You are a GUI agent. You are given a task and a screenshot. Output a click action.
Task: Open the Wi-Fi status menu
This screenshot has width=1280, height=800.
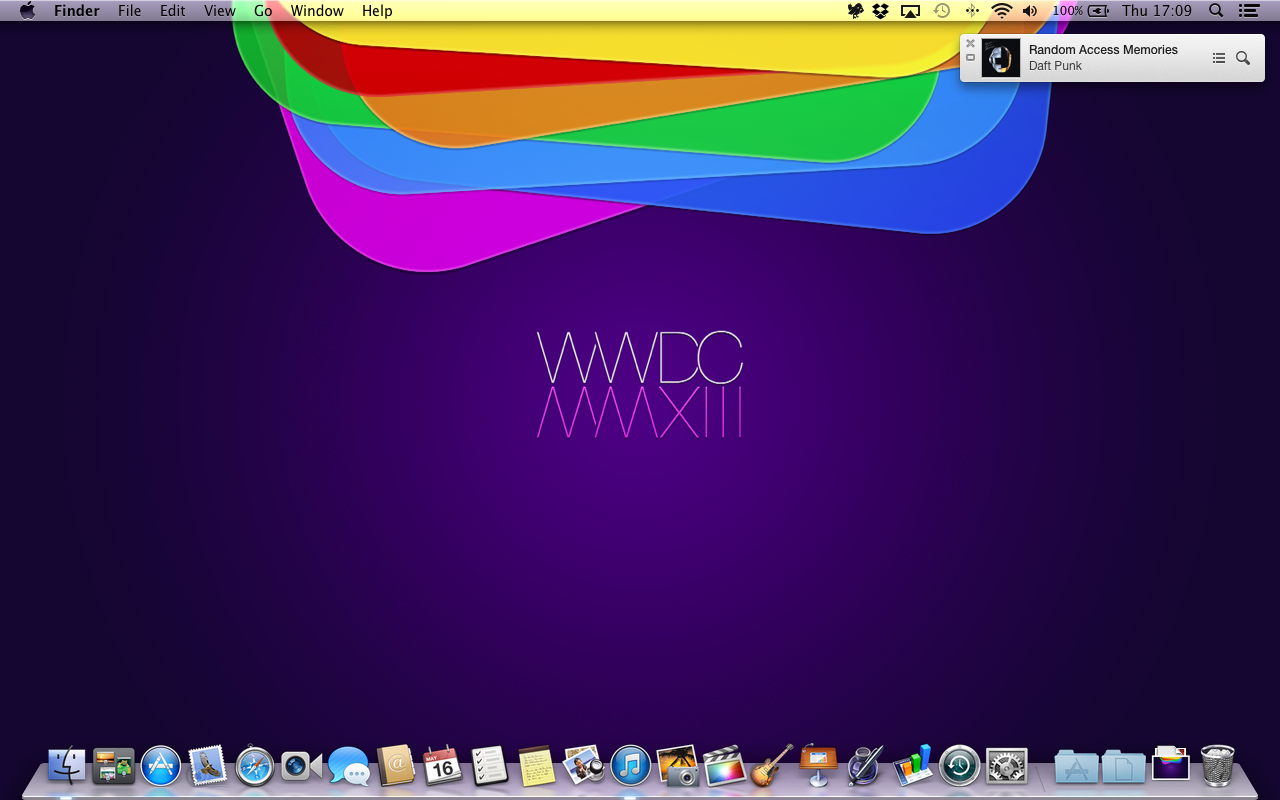pyautogui.click(x=1001, y=11)
